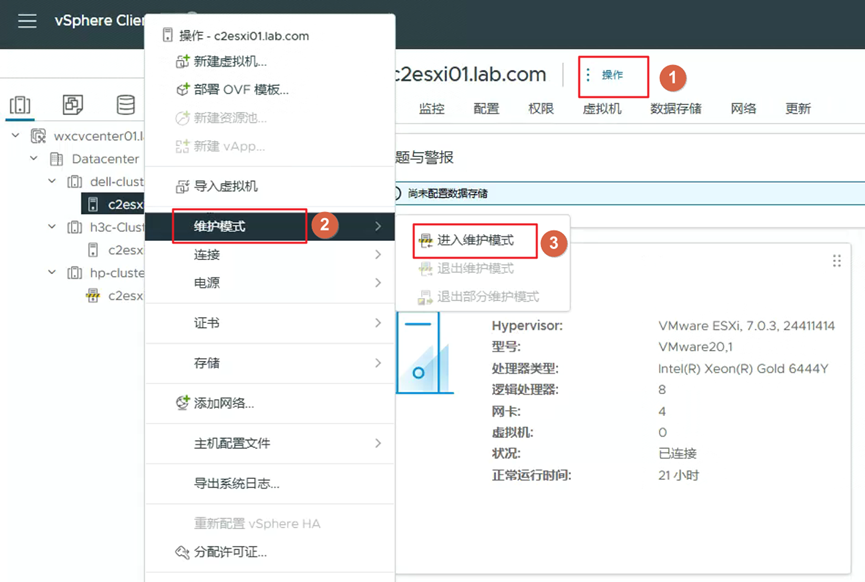This screenshot has height=582, width=865.
Task: Click the vCenter server icon beside wxcvcenter01
Action: pyautogui.click(x=38, y=136)
